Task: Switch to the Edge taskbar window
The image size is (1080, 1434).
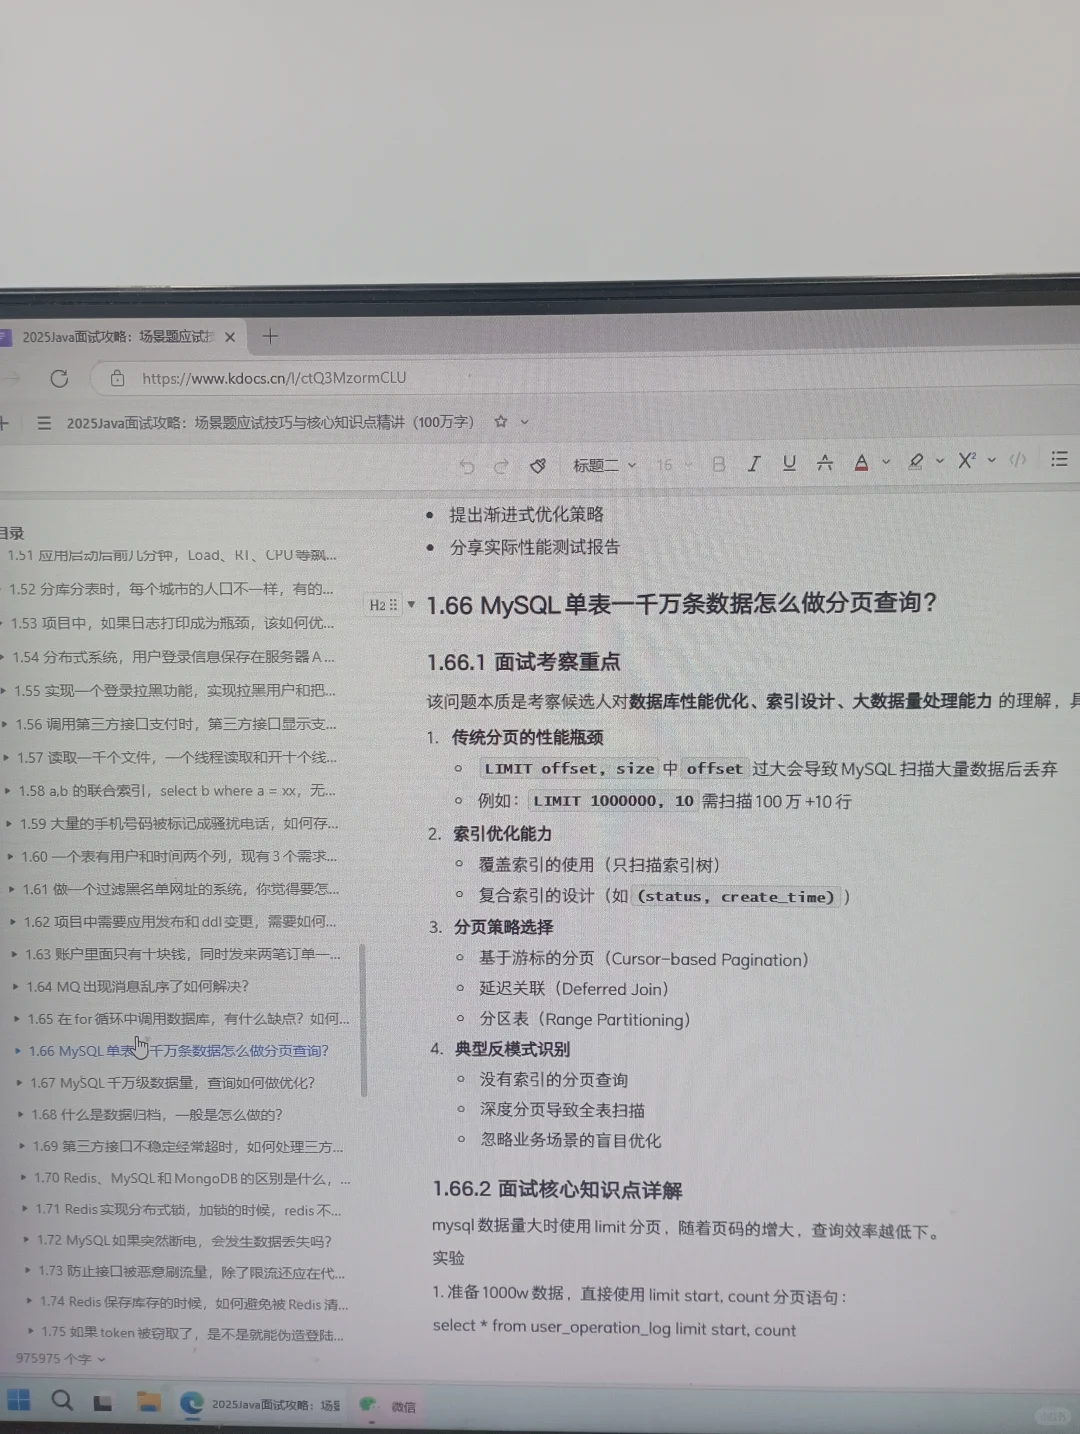Action: (262, 1404)
